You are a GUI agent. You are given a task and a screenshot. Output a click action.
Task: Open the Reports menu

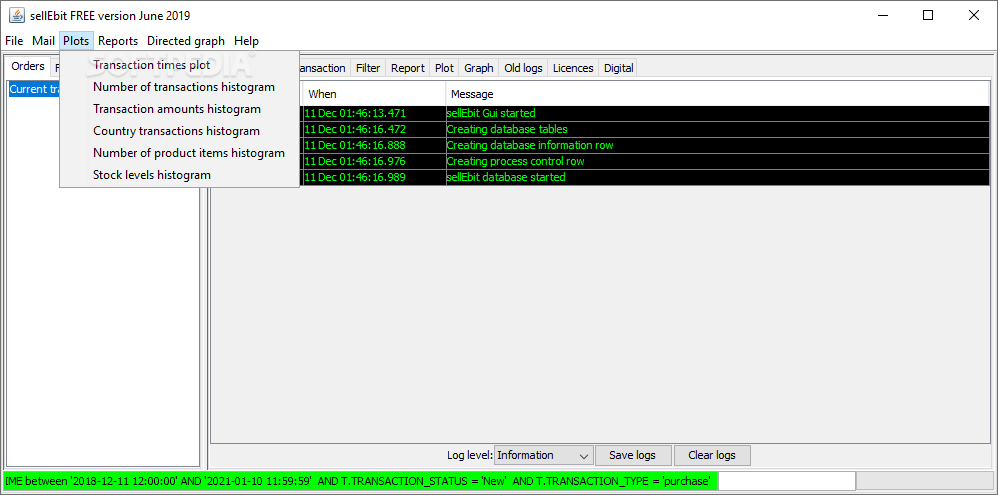coord(118,41)
